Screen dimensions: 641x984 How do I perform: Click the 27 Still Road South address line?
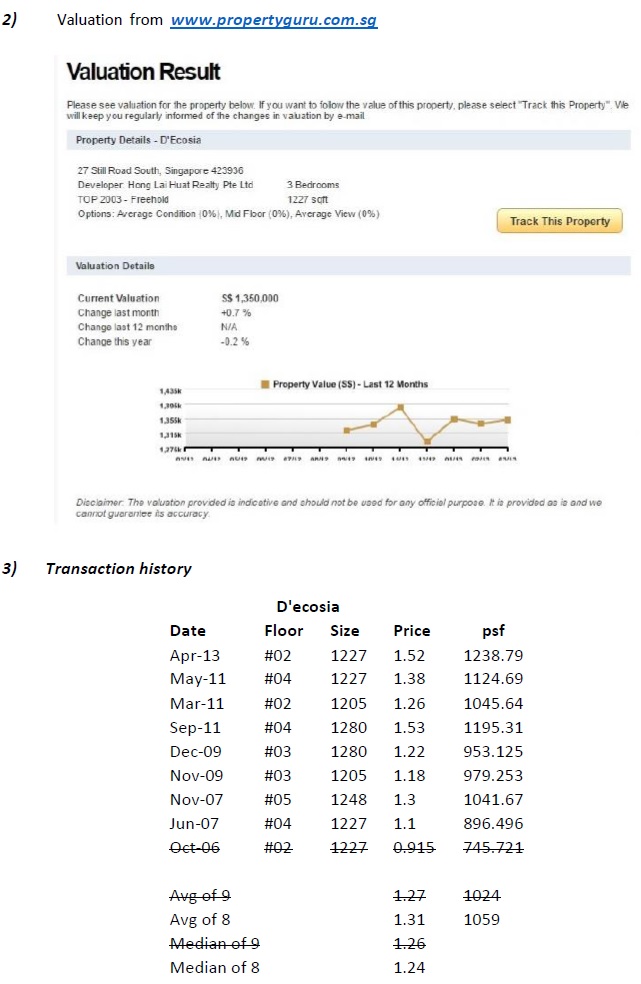[160, 171]
